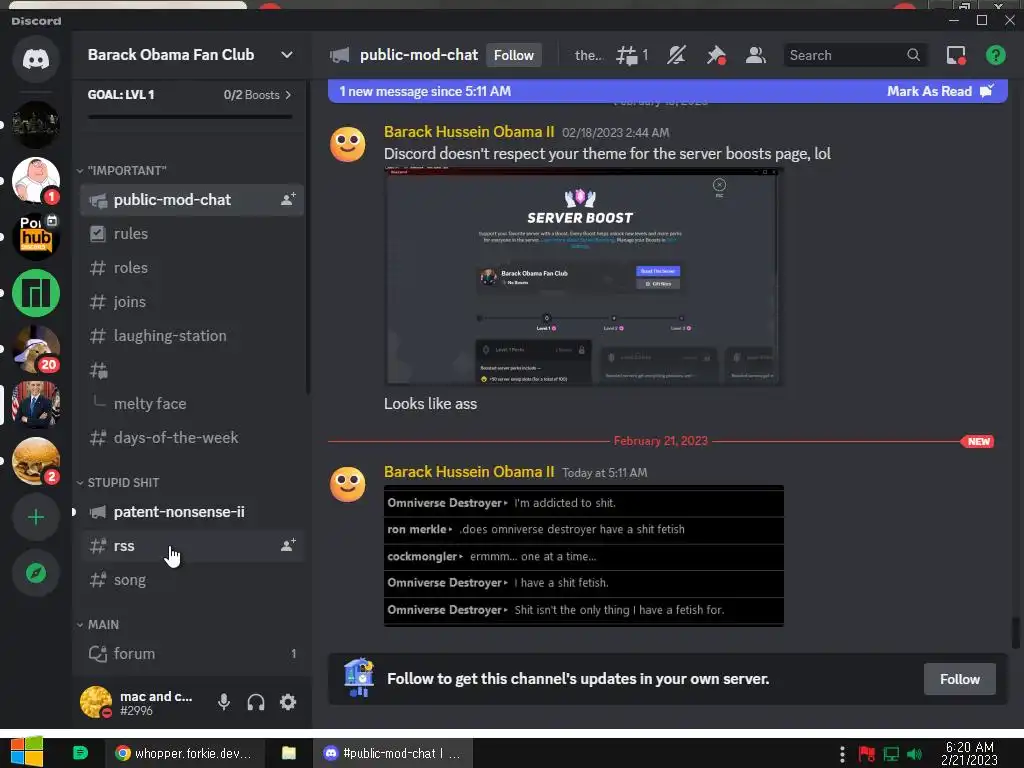Open the red flag tray icon

coord(867,754)
